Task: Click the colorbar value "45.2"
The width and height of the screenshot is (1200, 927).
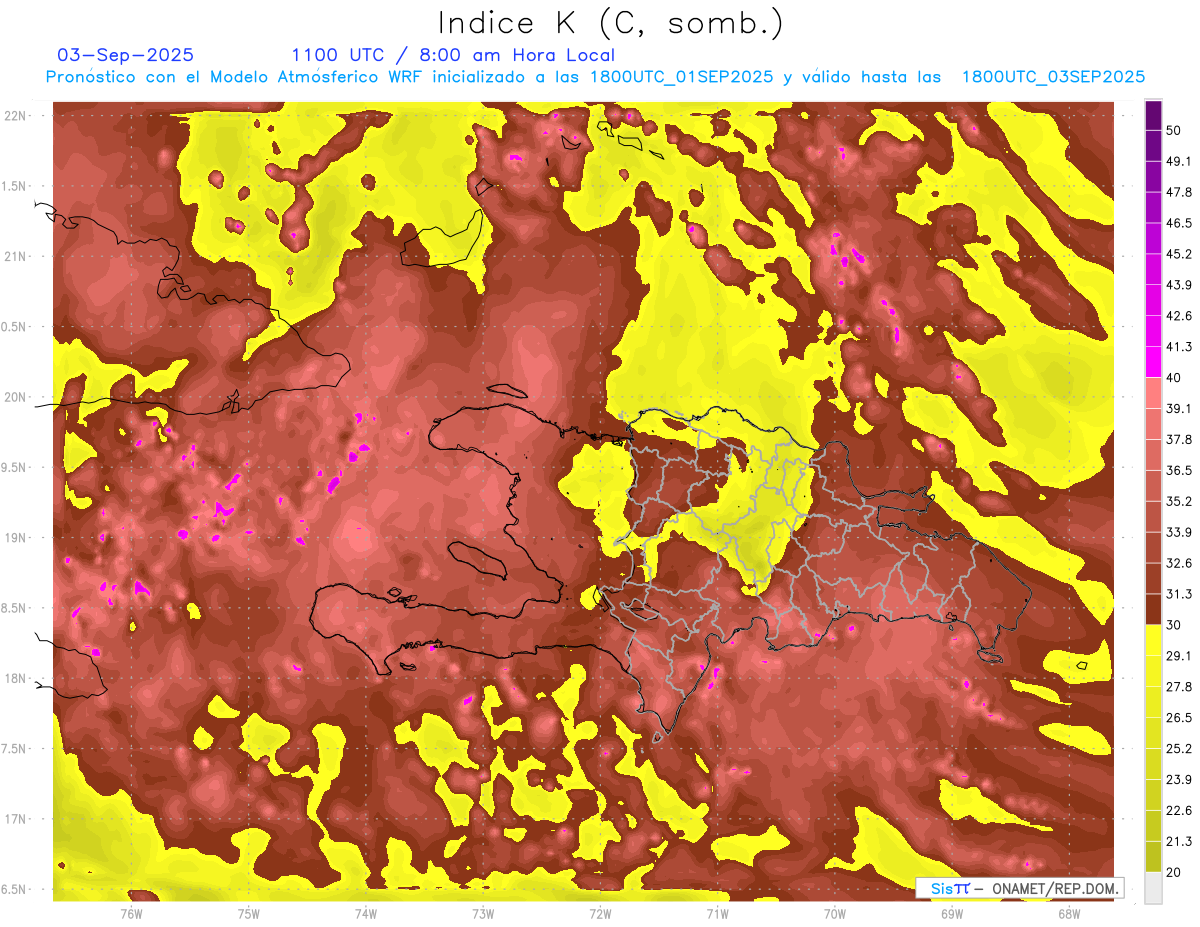Action: 1179,254
